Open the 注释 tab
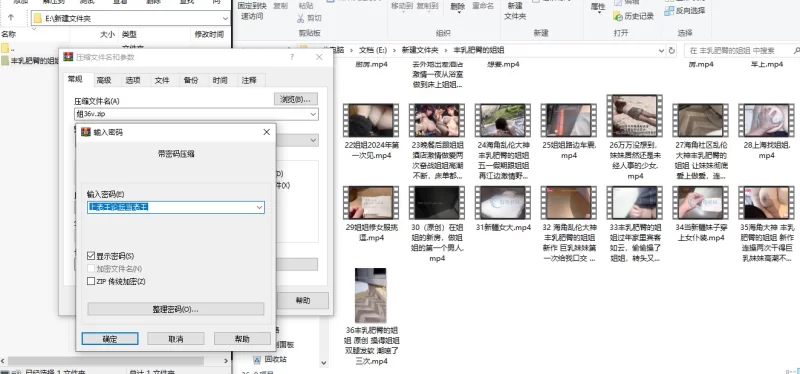 tap(249, 80)
